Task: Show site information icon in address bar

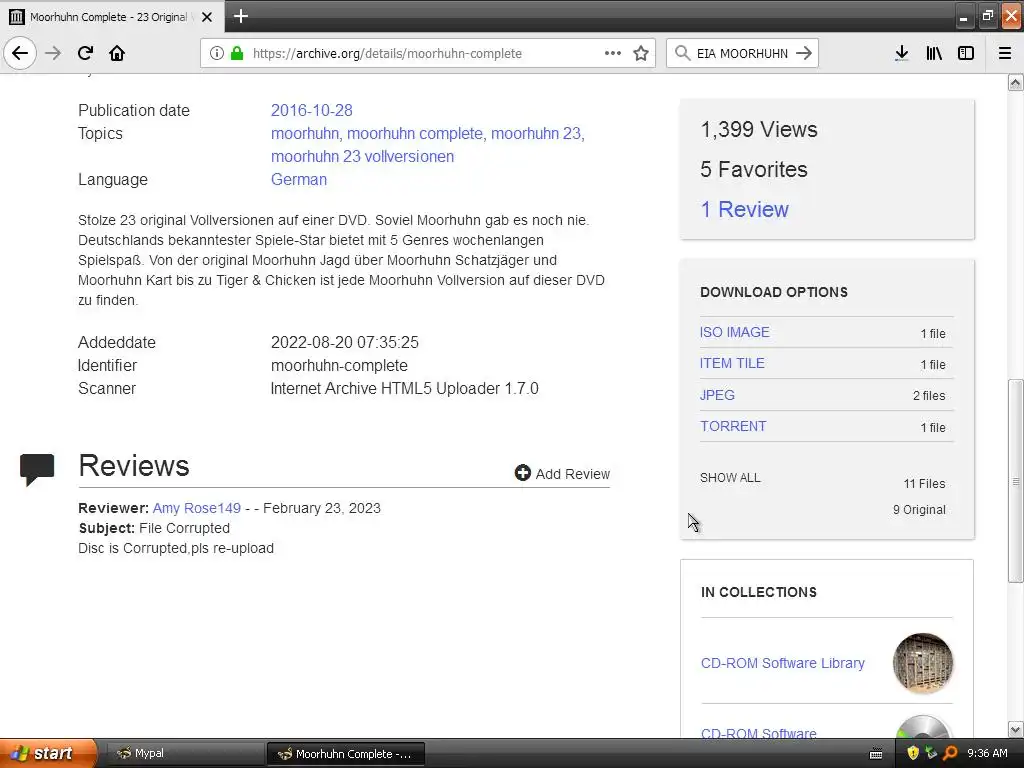Action: coord(217,53)
